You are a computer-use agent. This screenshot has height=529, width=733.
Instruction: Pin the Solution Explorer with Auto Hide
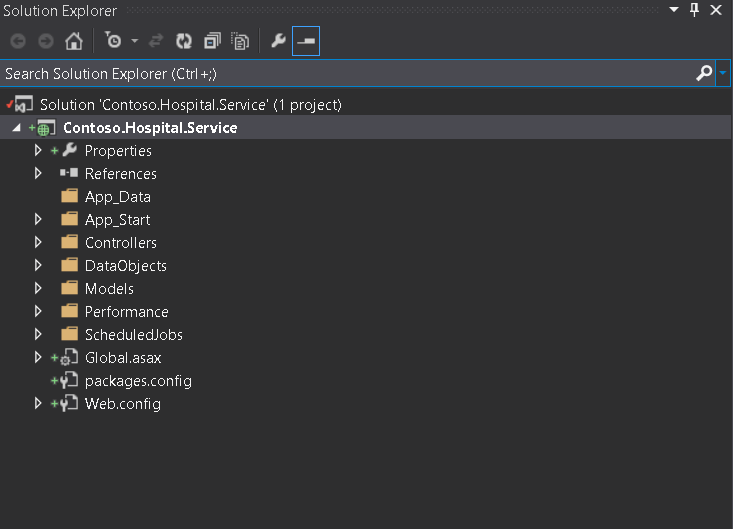coord(695,9)
